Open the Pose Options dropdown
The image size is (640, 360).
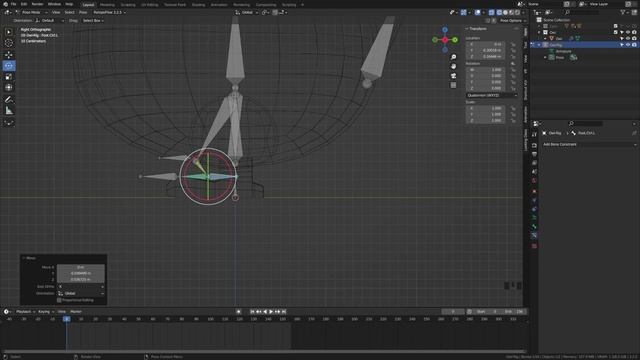[513, 20]
